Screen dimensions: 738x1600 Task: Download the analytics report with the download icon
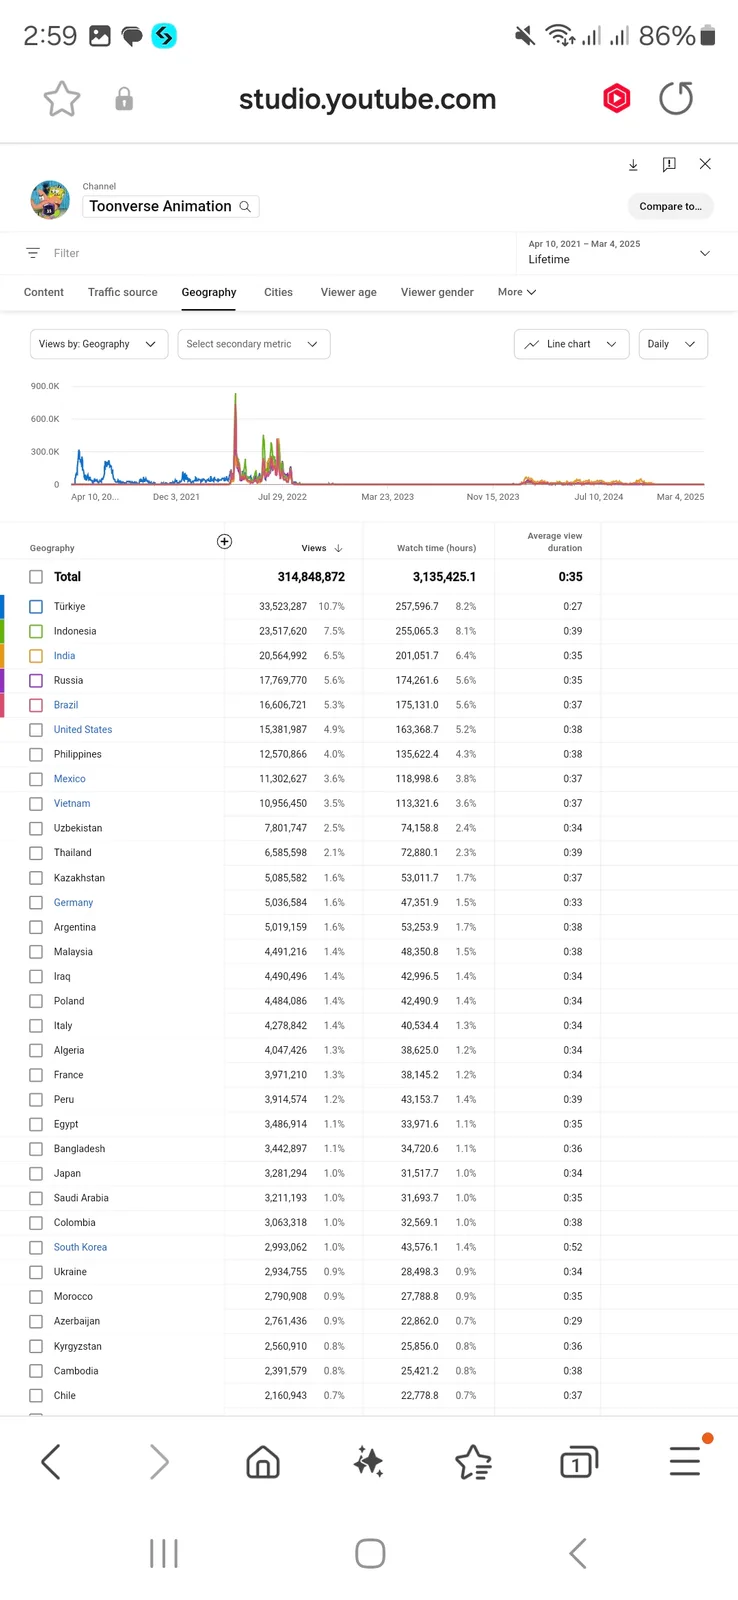633,164
